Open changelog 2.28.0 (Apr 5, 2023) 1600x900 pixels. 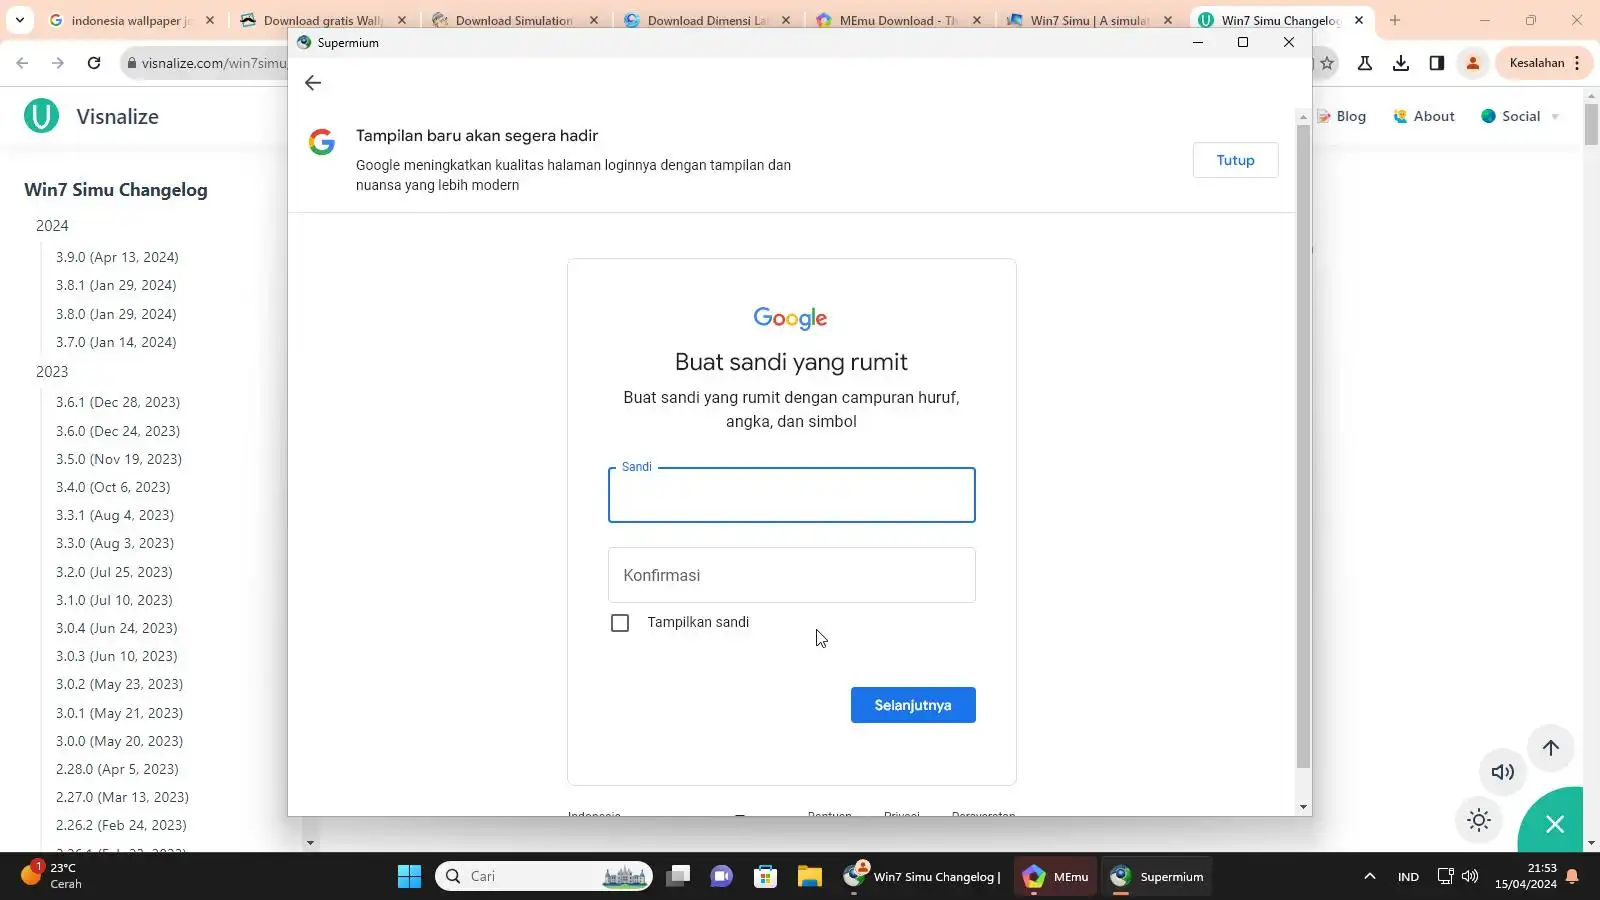tap(117, 769)
